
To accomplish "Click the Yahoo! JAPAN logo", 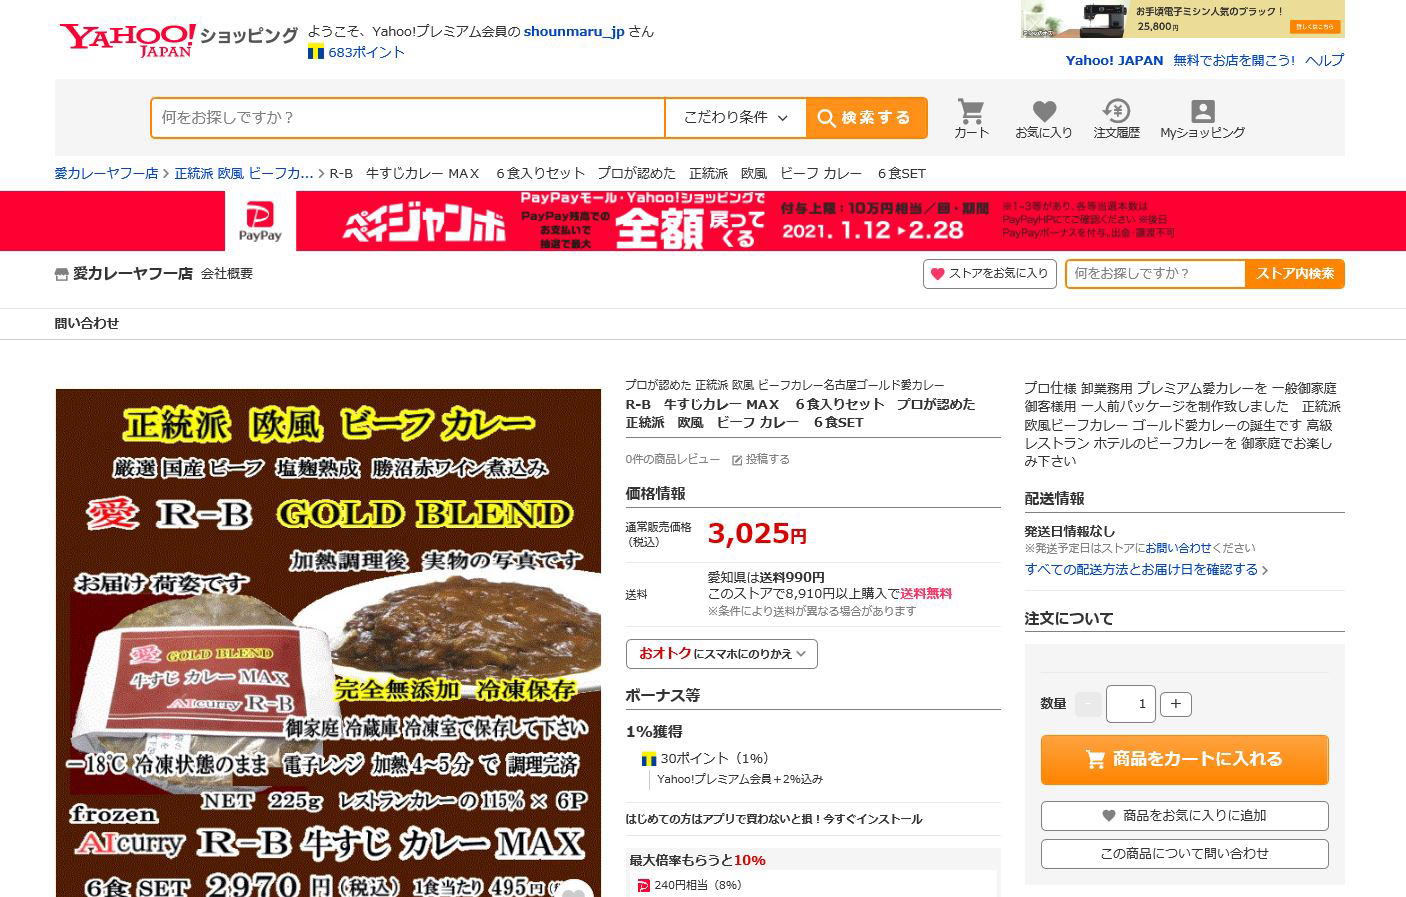I will point(127,39).
